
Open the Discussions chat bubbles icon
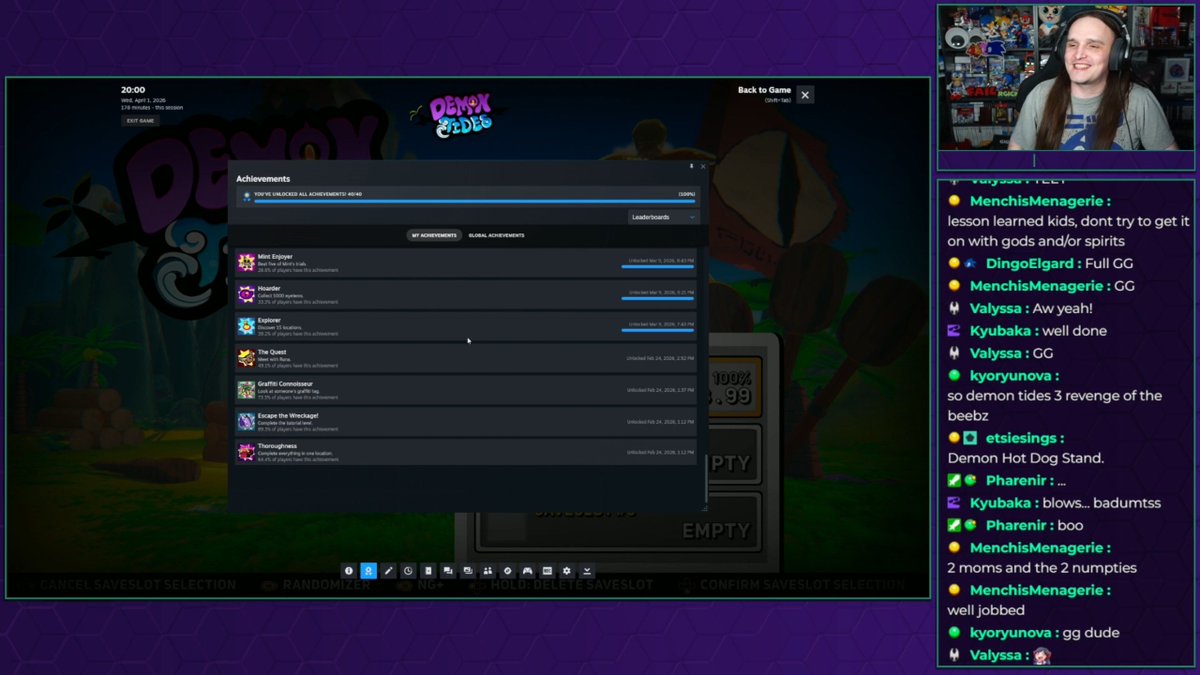[448, 571]
